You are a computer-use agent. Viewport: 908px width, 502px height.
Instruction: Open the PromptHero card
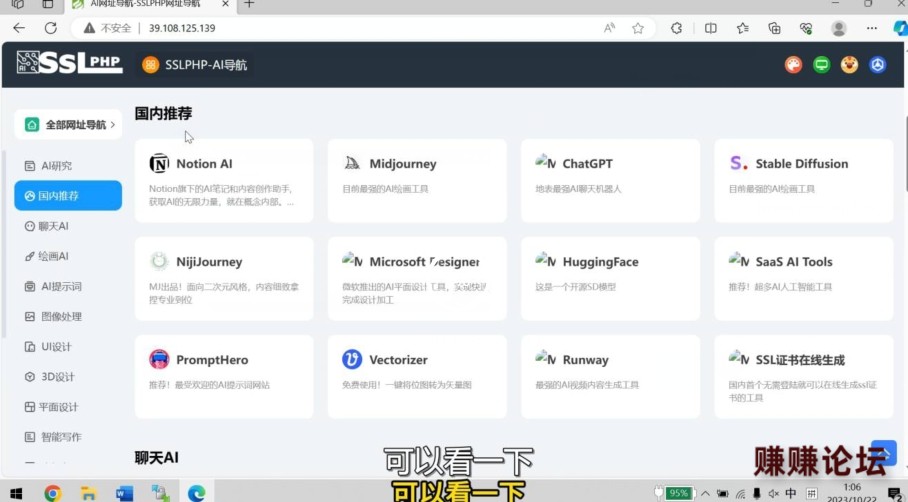click(224, 376)
